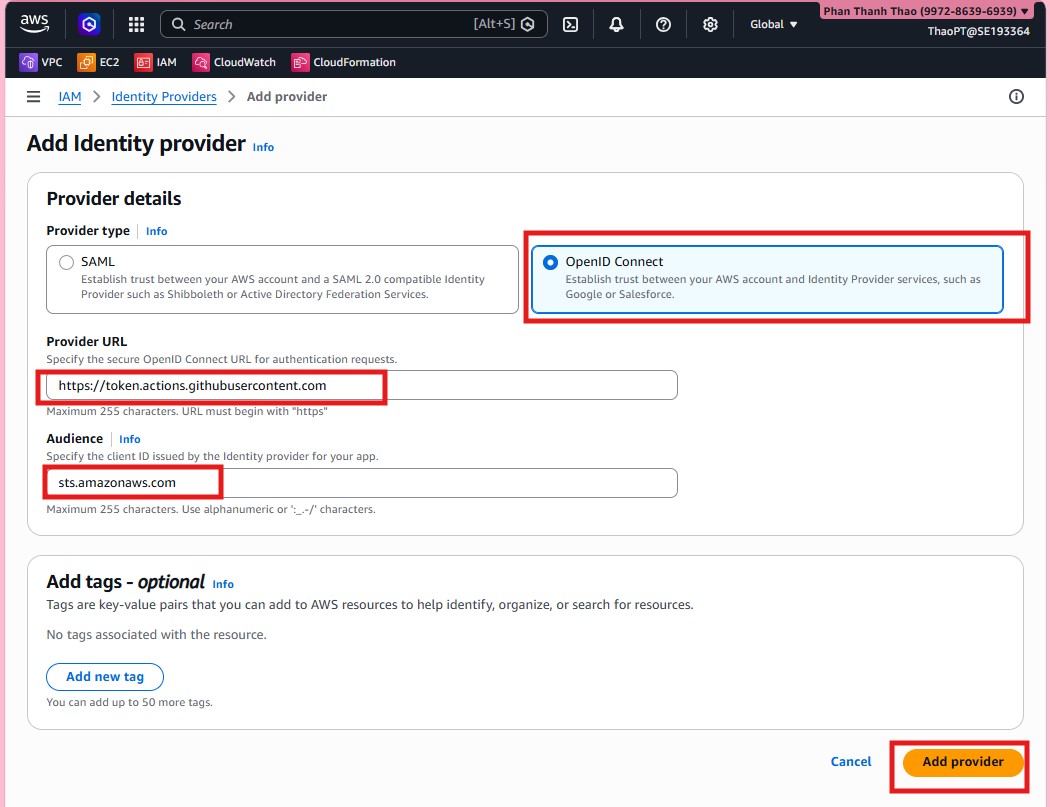The image size is (1050, 807).
Task: Open the Info panel icon top right
Action: tap(1016, 96)
